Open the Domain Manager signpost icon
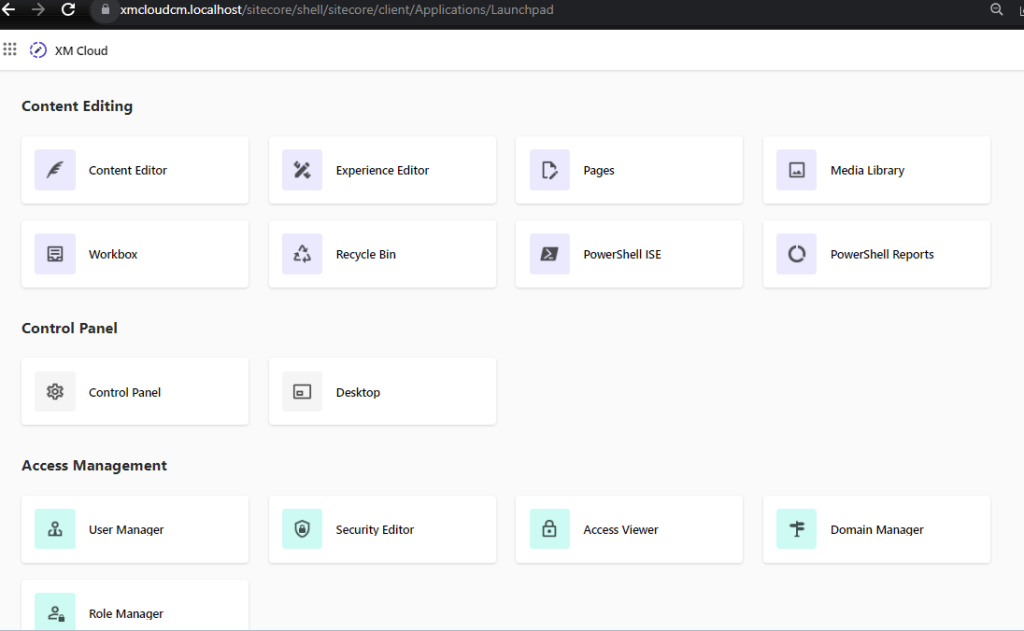 [796, 530]
